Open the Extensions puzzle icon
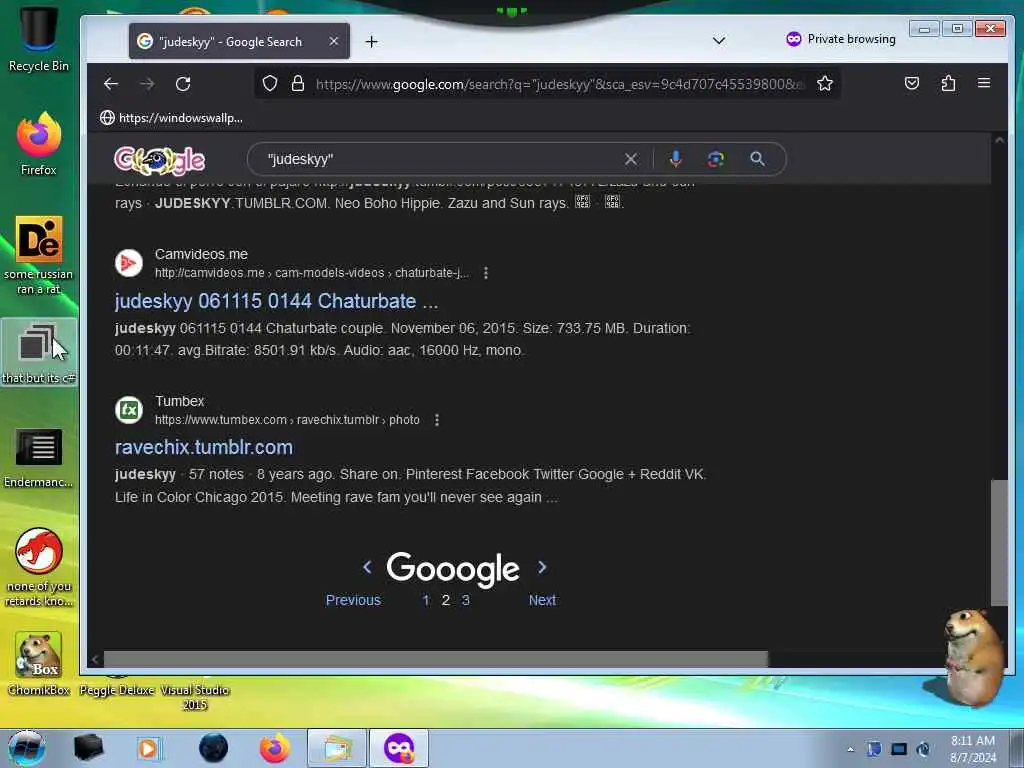This screenshot has width=1024, height=768. pyautogui.click(x=948, y=83)
